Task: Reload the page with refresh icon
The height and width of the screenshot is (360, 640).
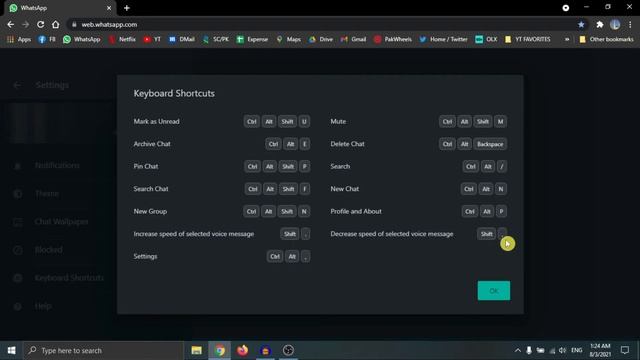Action: pos(40,24)
